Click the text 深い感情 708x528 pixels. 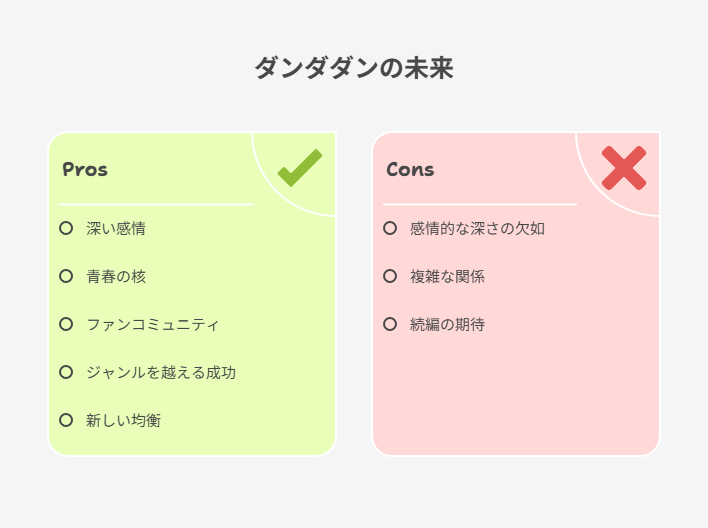(116, 229)
